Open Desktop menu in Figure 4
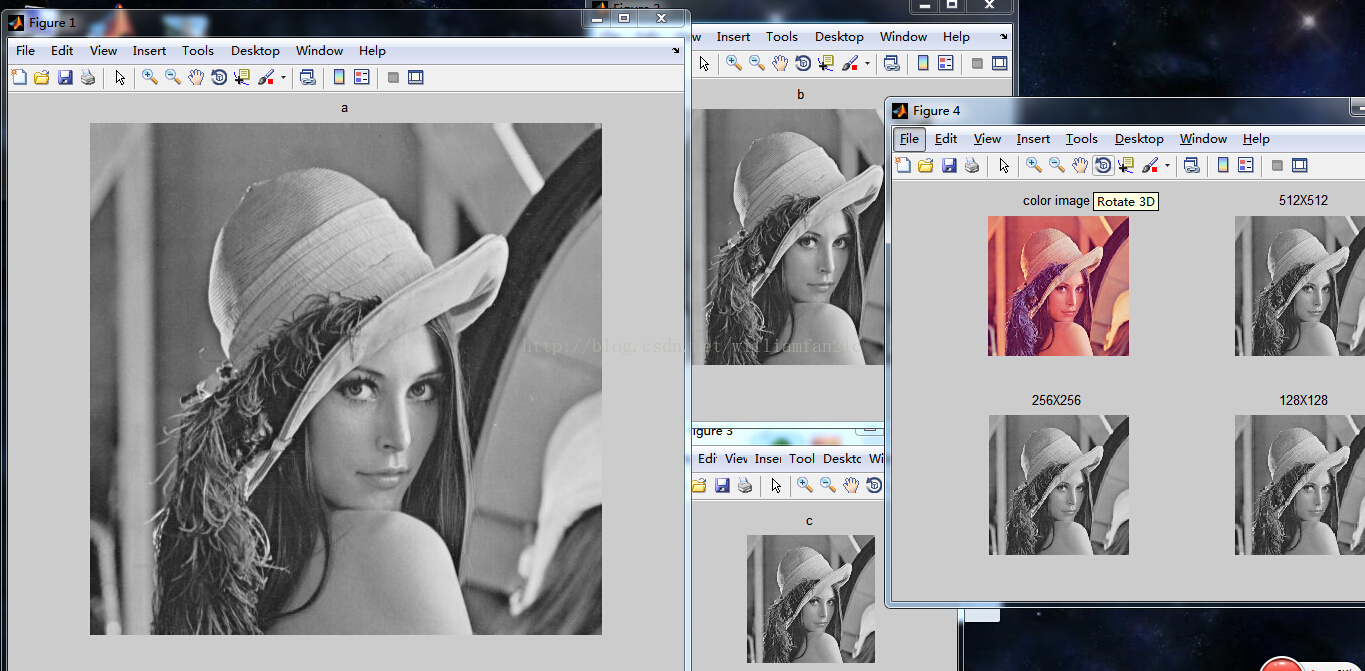 1139,139
